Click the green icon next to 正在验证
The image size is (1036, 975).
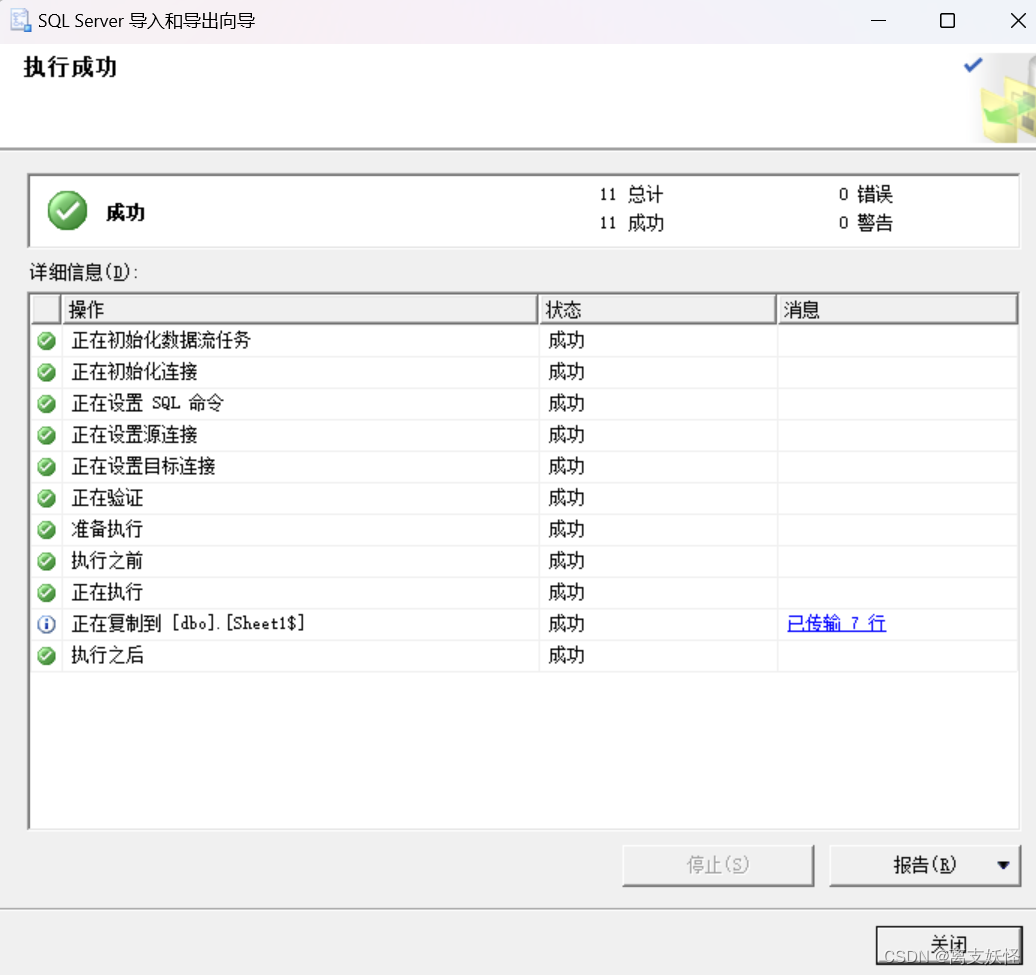[46, 498]
